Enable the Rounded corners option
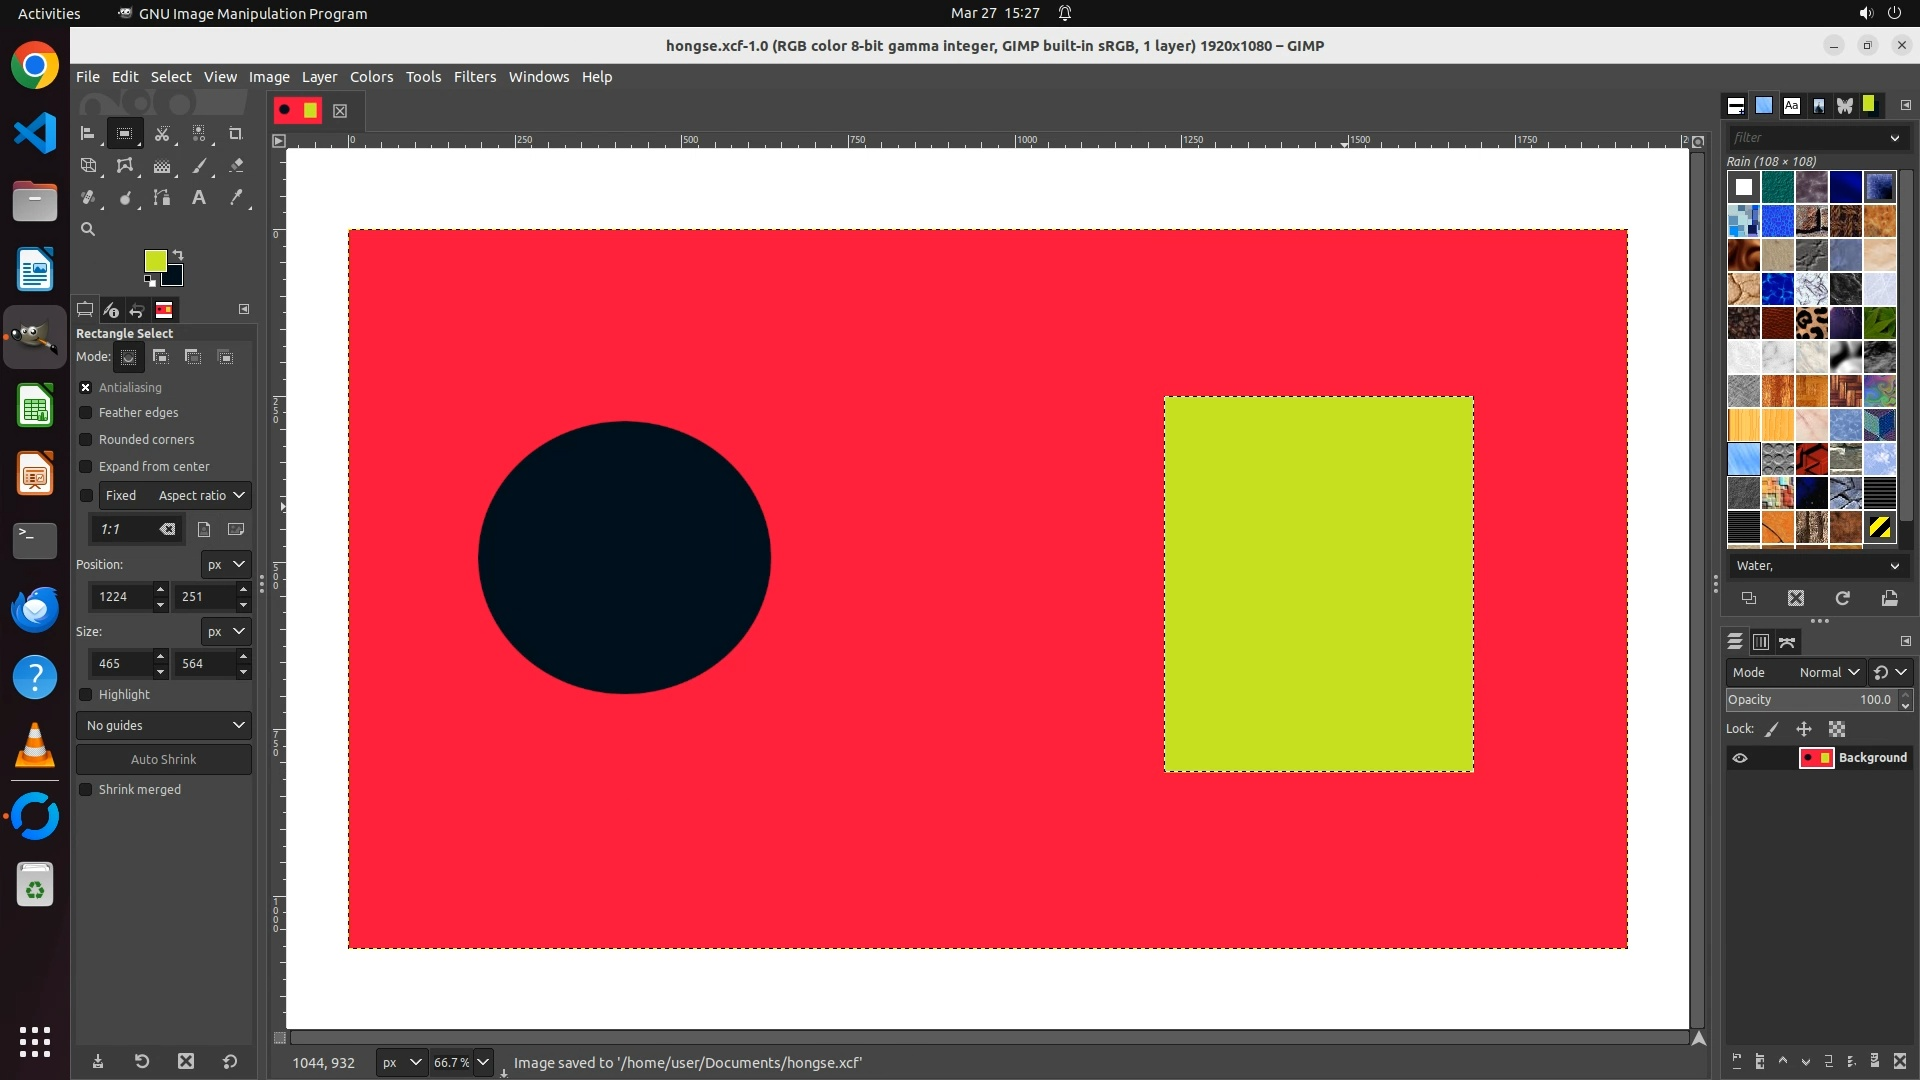 click(86, 440)
